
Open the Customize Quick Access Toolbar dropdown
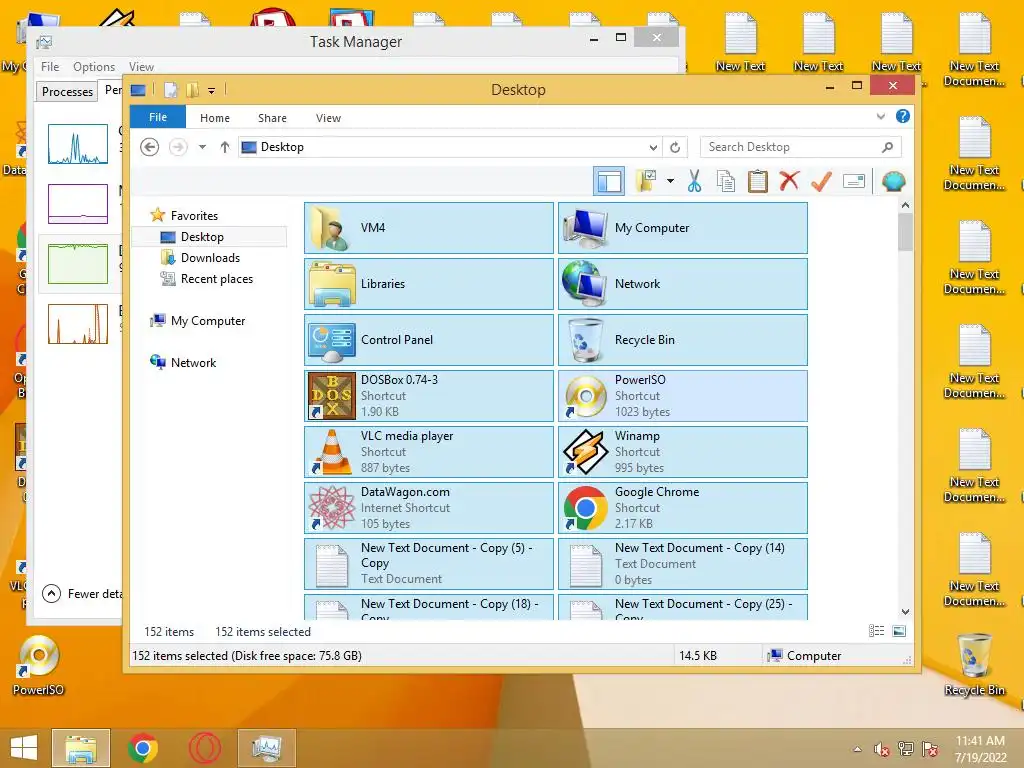point(212,91)
